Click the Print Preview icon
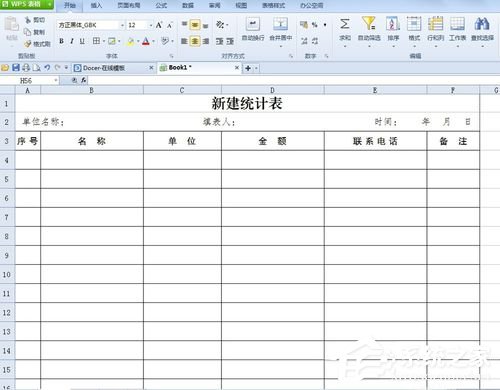This screenshot has height=390, width=500. coord(37,68)
